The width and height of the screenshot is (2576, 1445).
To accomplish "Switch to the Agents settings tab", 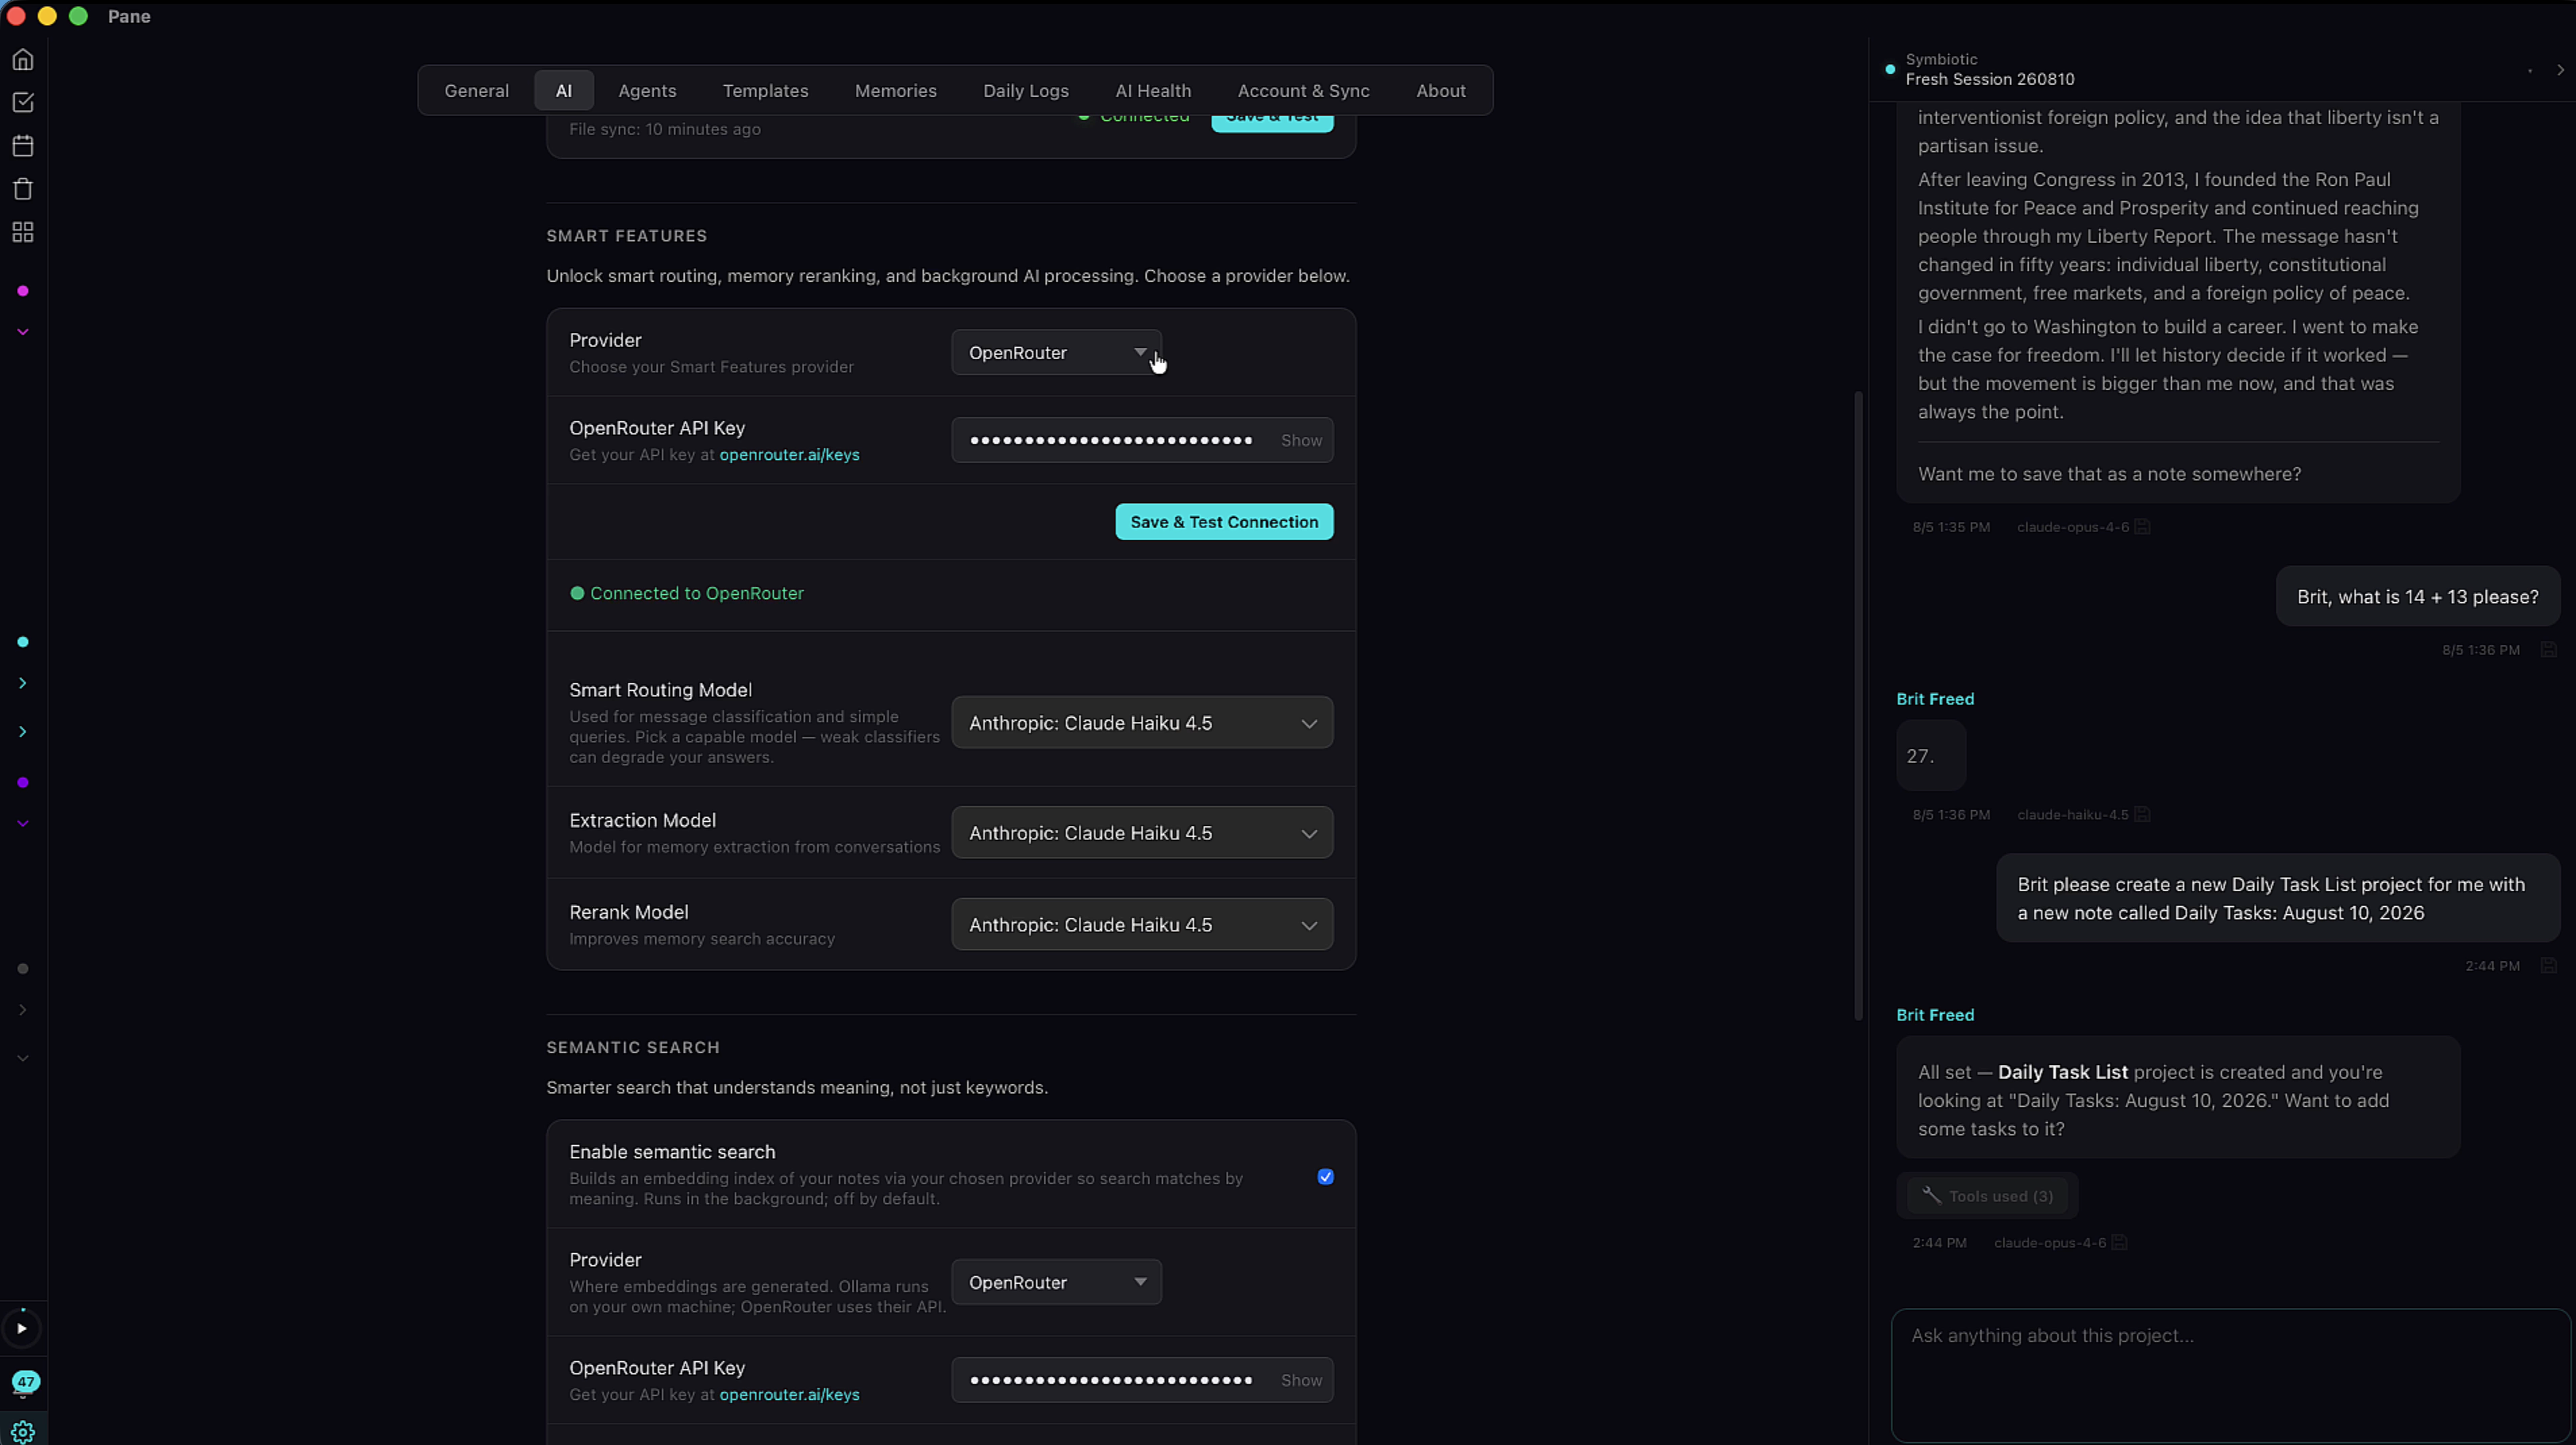I will (647, 91).
